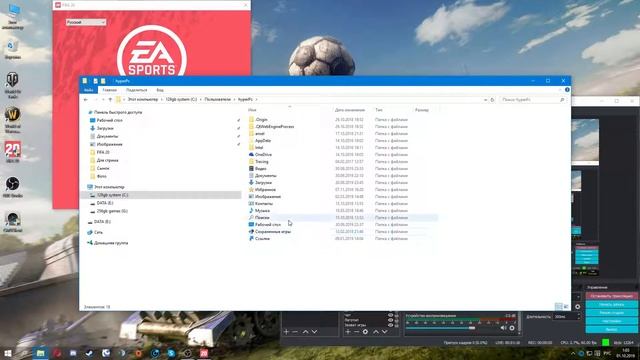
Task: Open OBS source properties gear
Action: (x=365, y=332)
